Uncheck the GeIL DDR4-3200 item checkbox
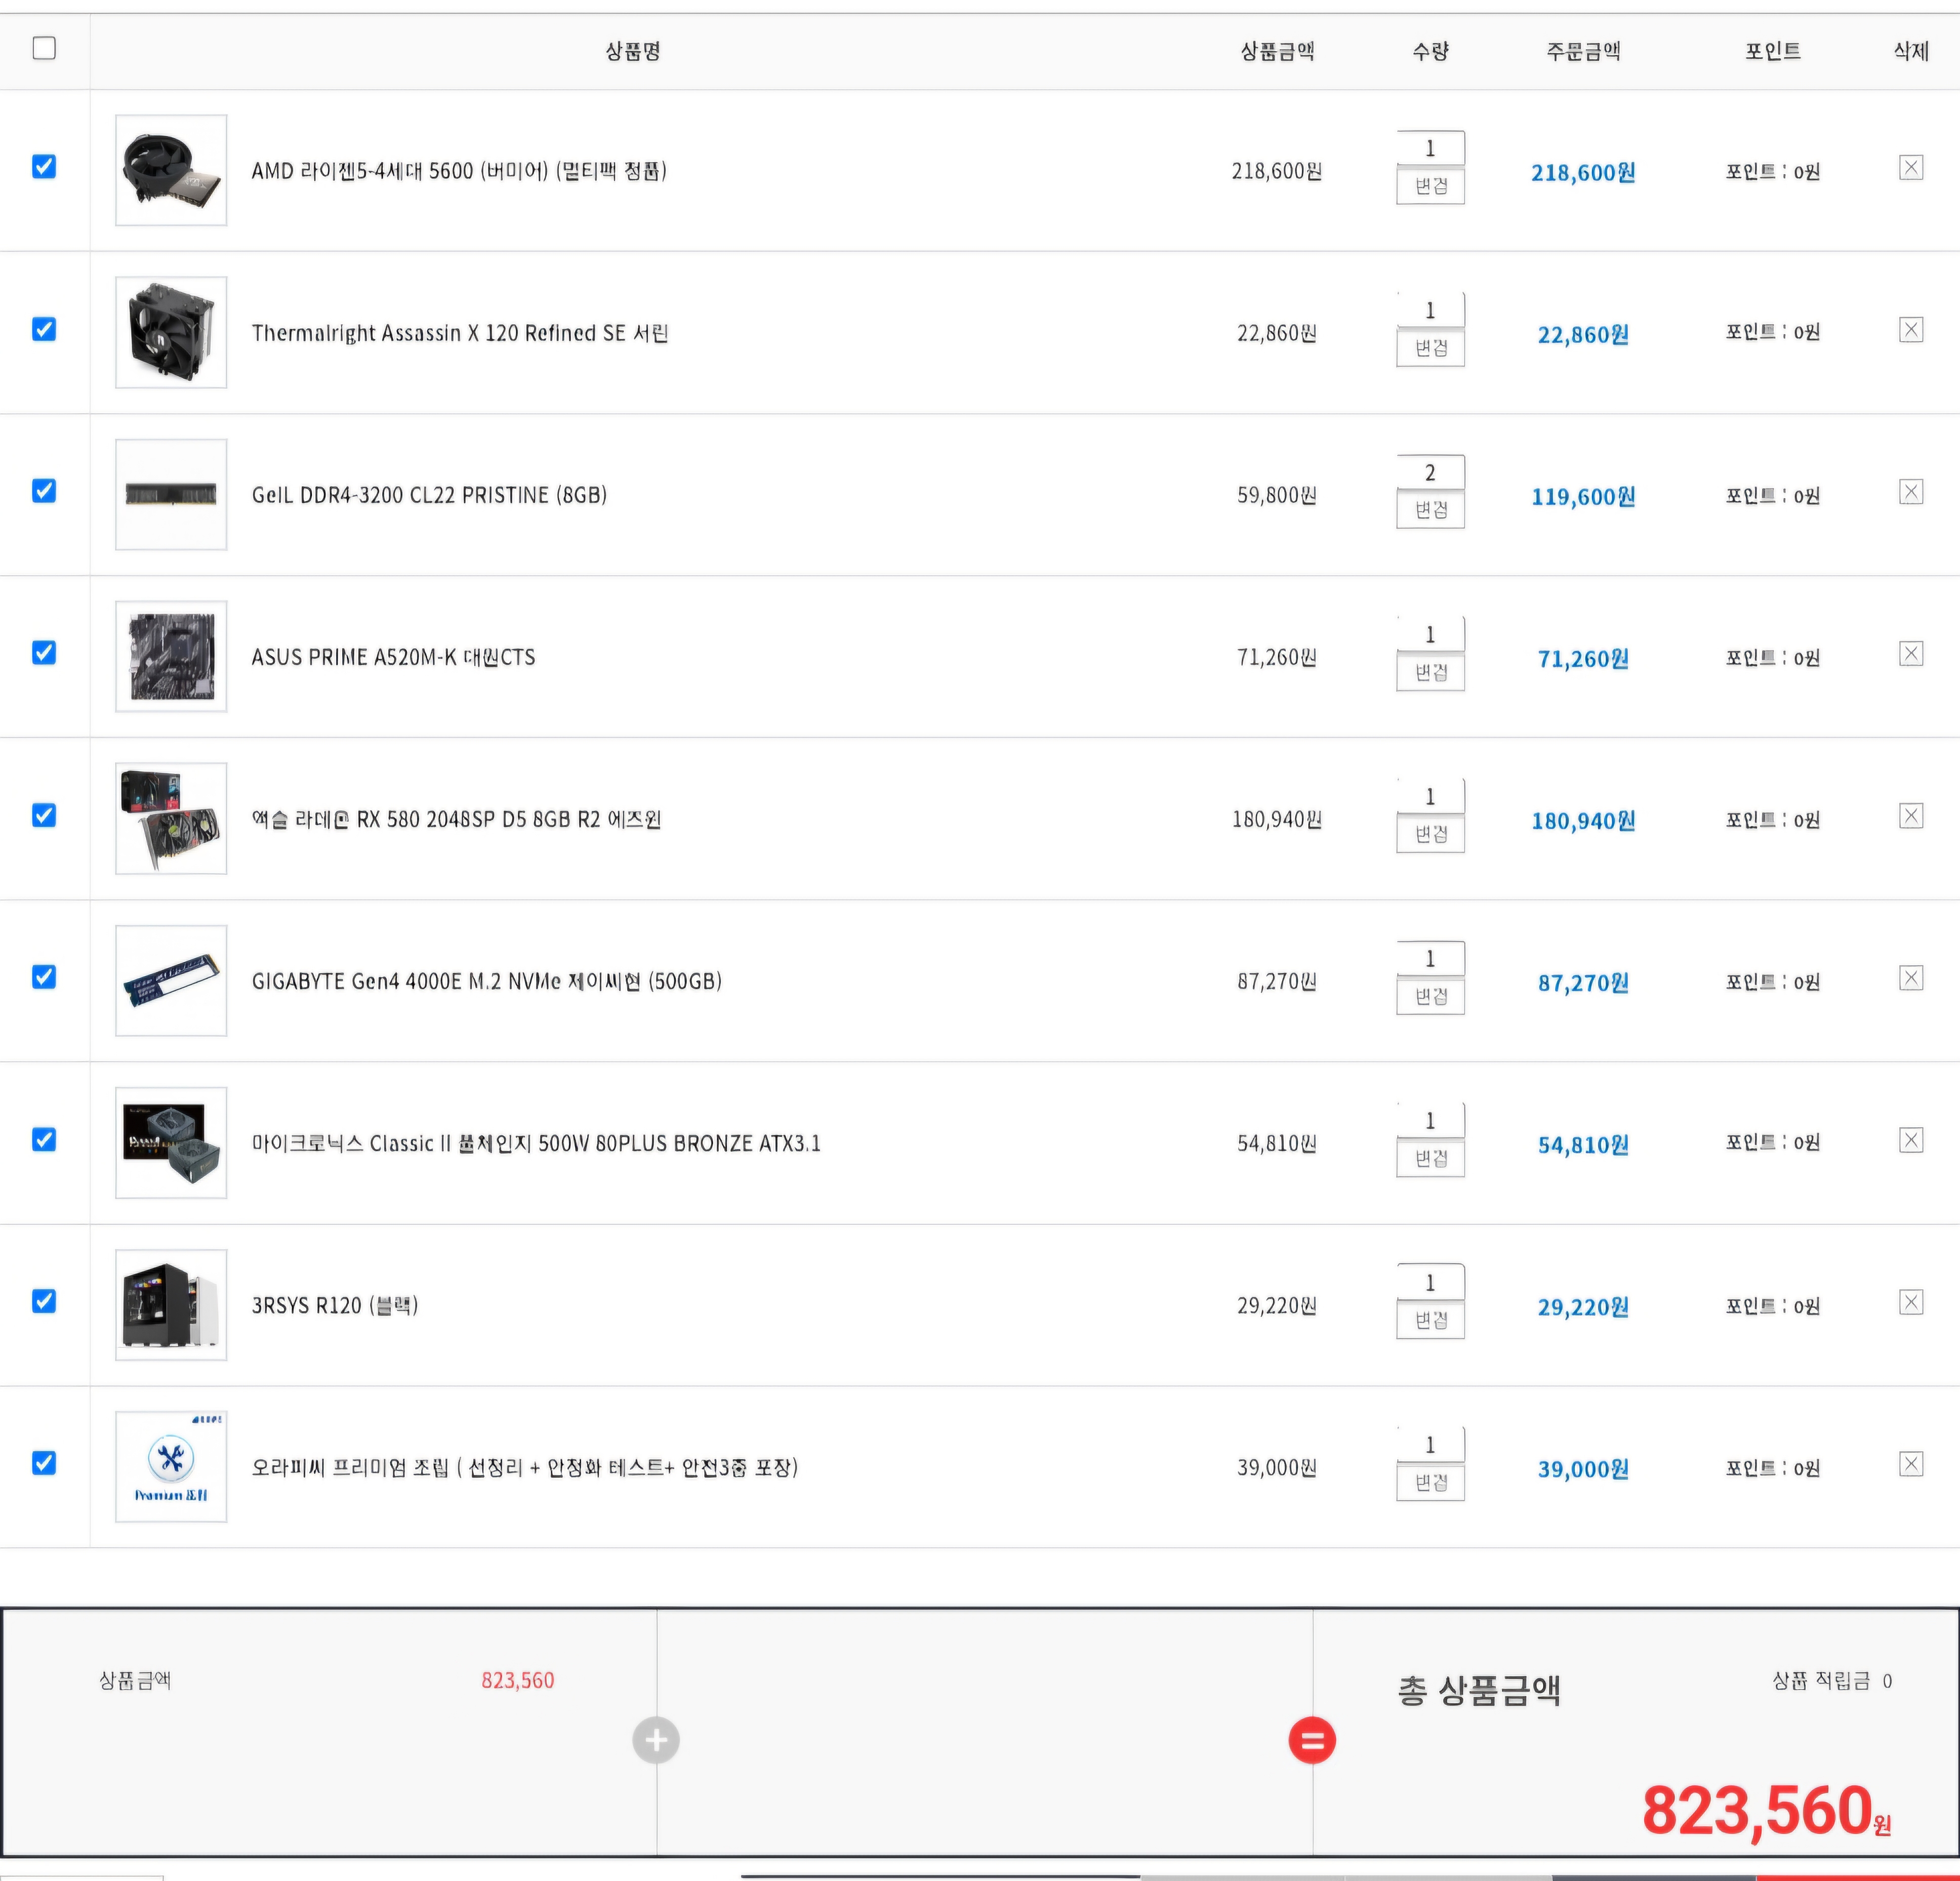Viewport: 1960px width, 1881px height. pyautogui.click(x=44, y=491)
